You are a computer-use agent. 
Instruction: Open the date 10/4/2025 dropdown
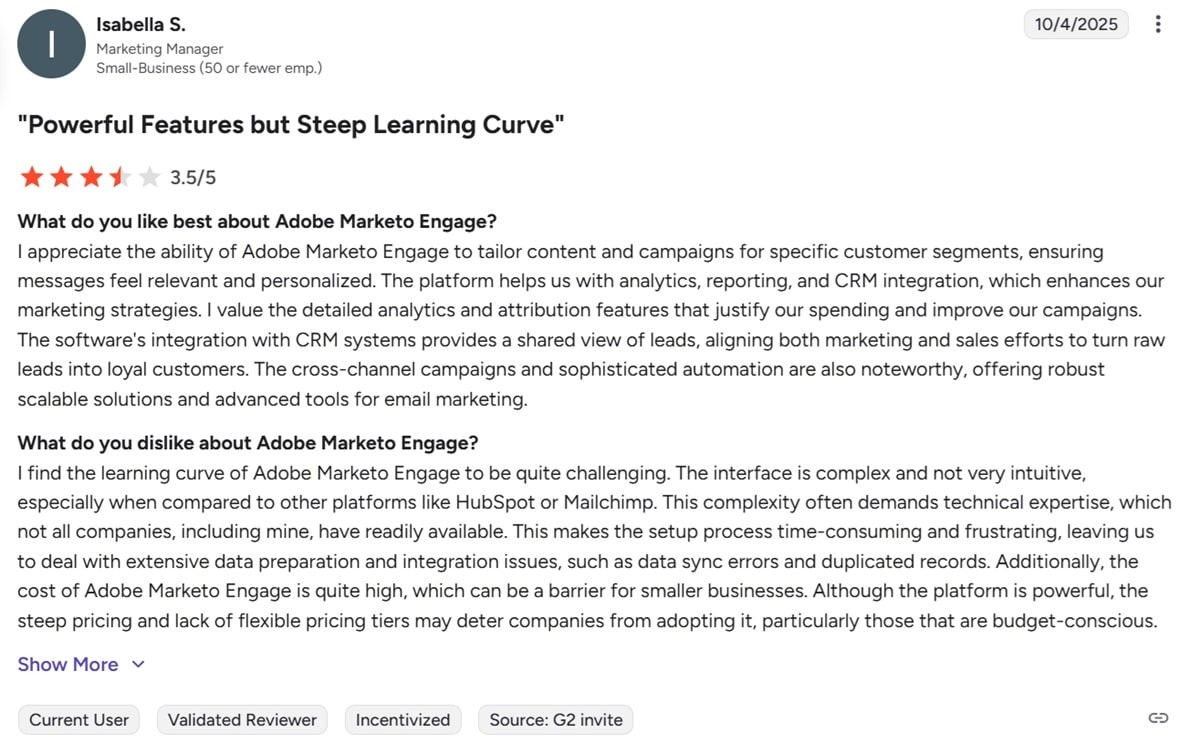(1076, 25)
